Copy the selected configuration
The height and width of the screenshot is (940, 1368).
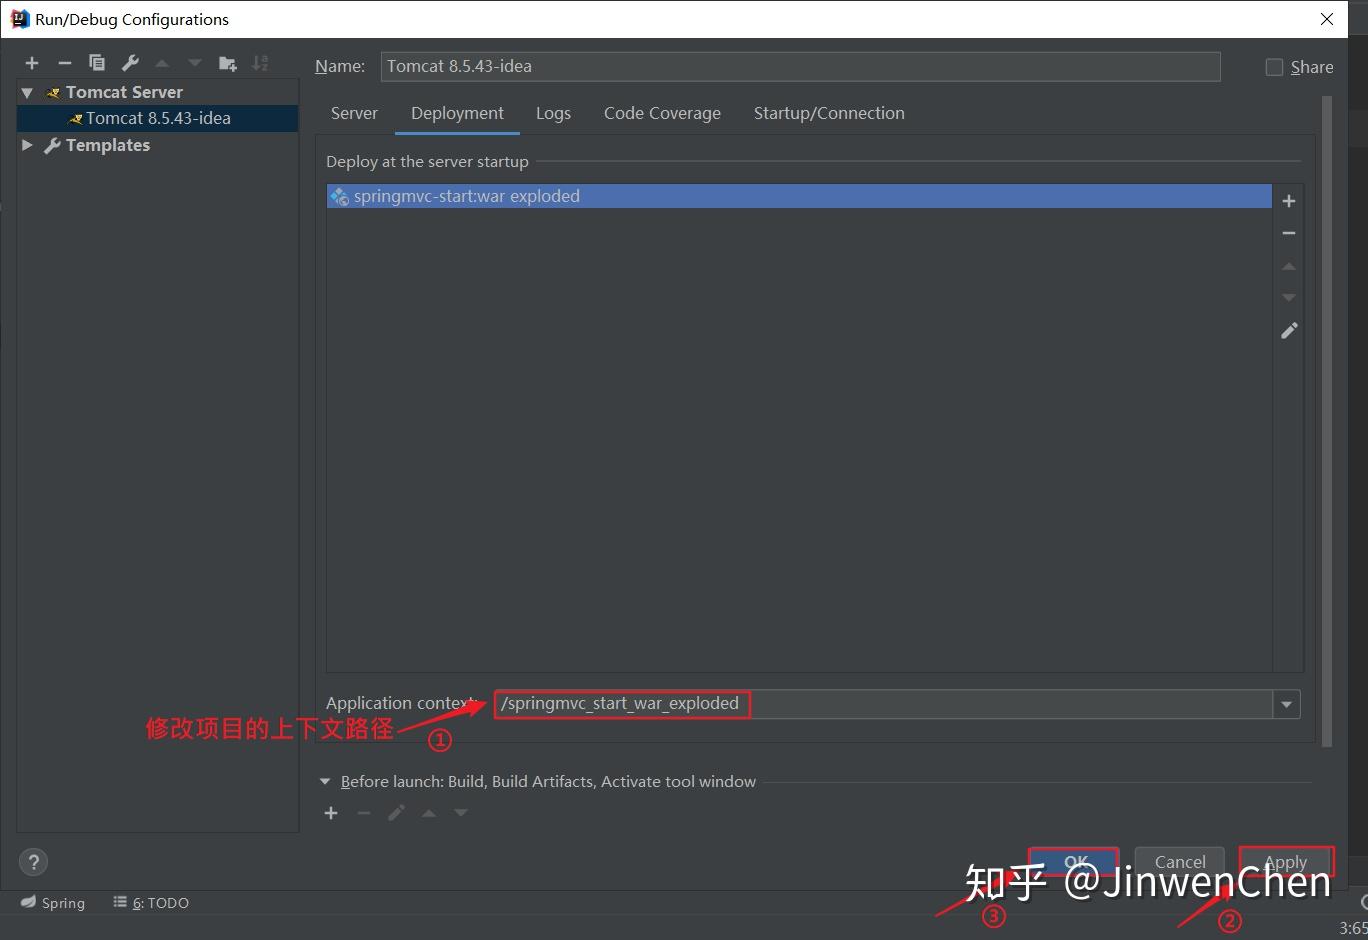click(x=97, y=63)
